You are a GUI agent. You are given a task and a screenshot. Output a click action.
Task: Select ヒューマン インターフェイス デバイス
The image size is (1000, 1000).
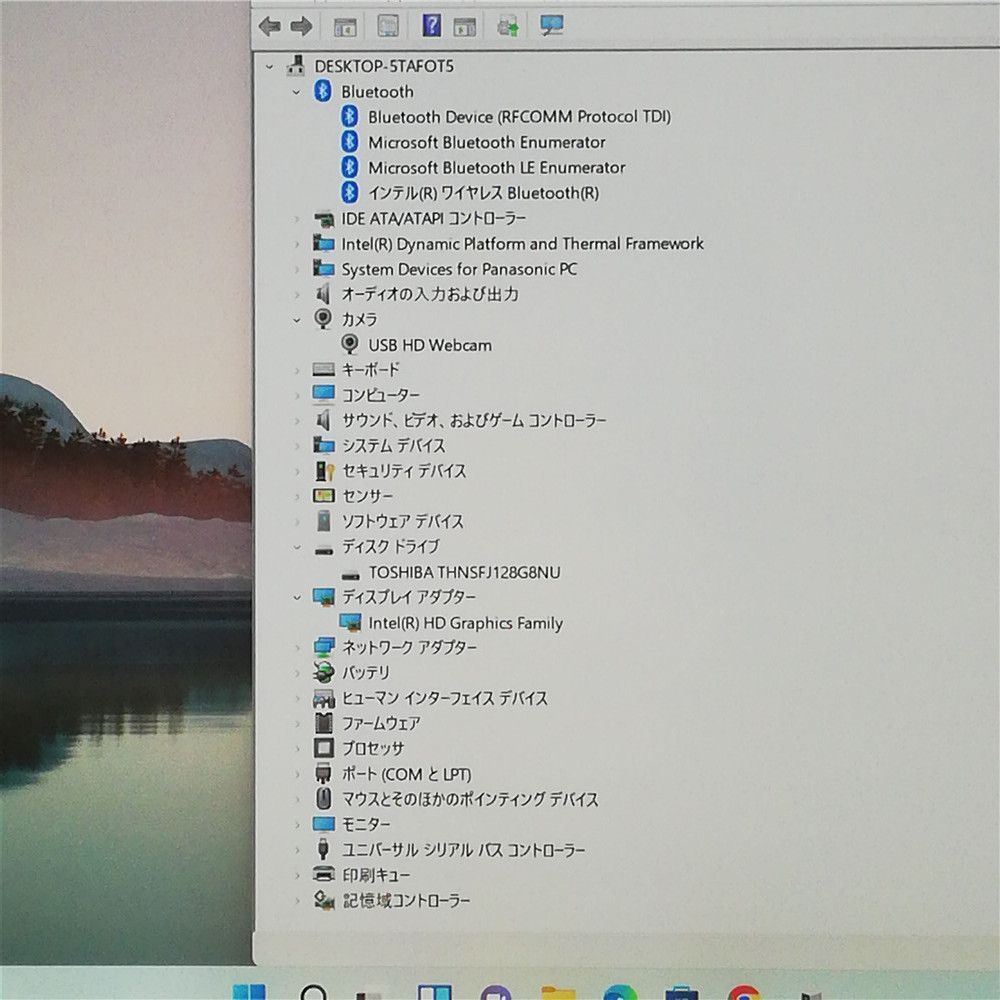point(445,698)
